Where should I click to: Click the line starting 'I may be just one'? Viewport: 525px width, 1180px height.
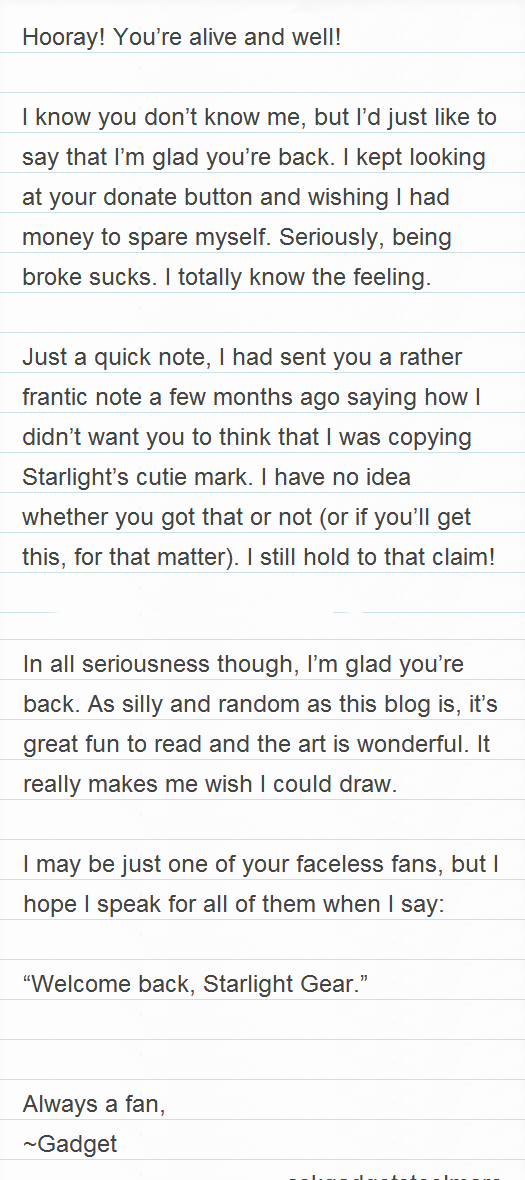(261, 865)
